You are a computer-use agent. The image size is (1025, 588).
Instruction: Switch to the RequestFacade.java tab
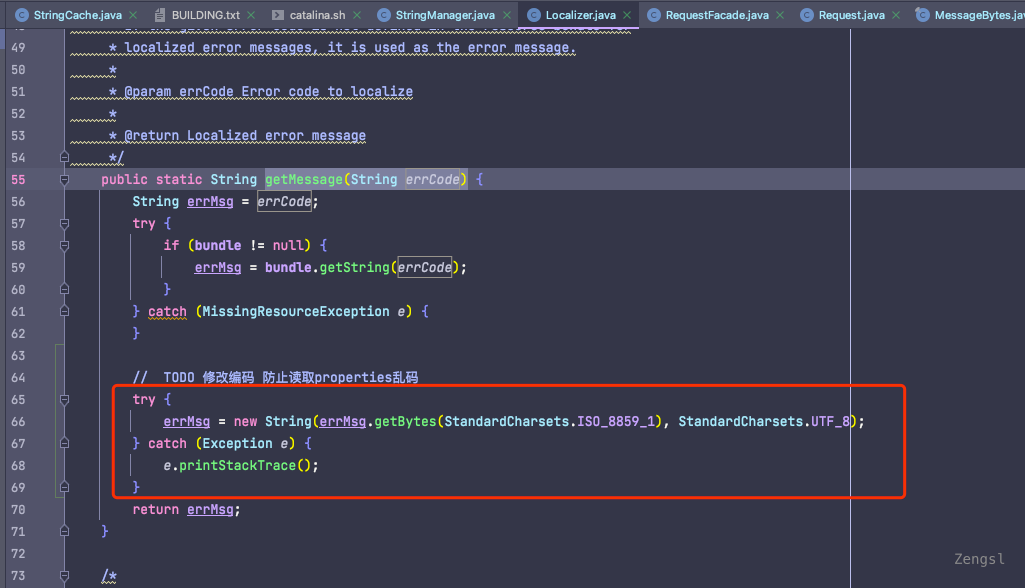click(x=716, y=16)
